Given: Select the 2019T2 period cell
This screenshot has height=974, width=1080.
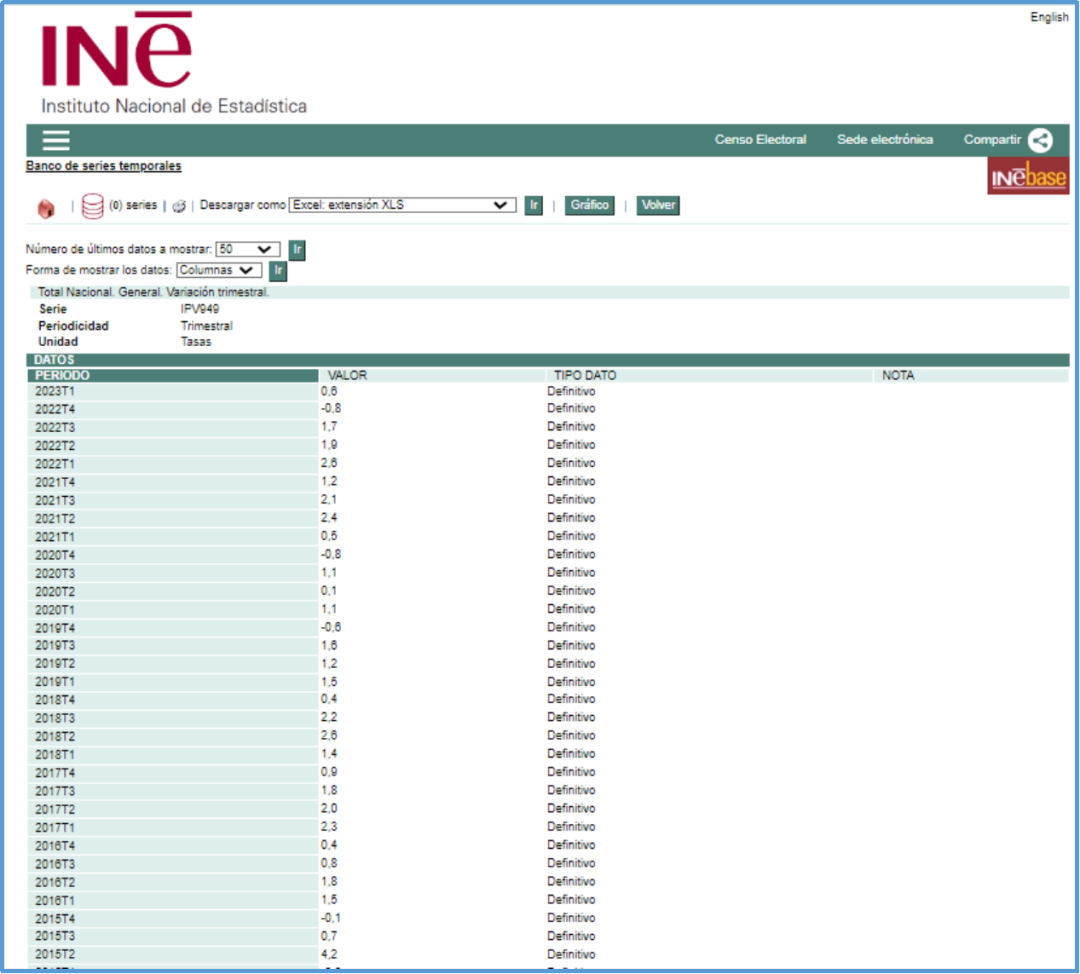Looking at the screenshot, I should coord(173,664).
